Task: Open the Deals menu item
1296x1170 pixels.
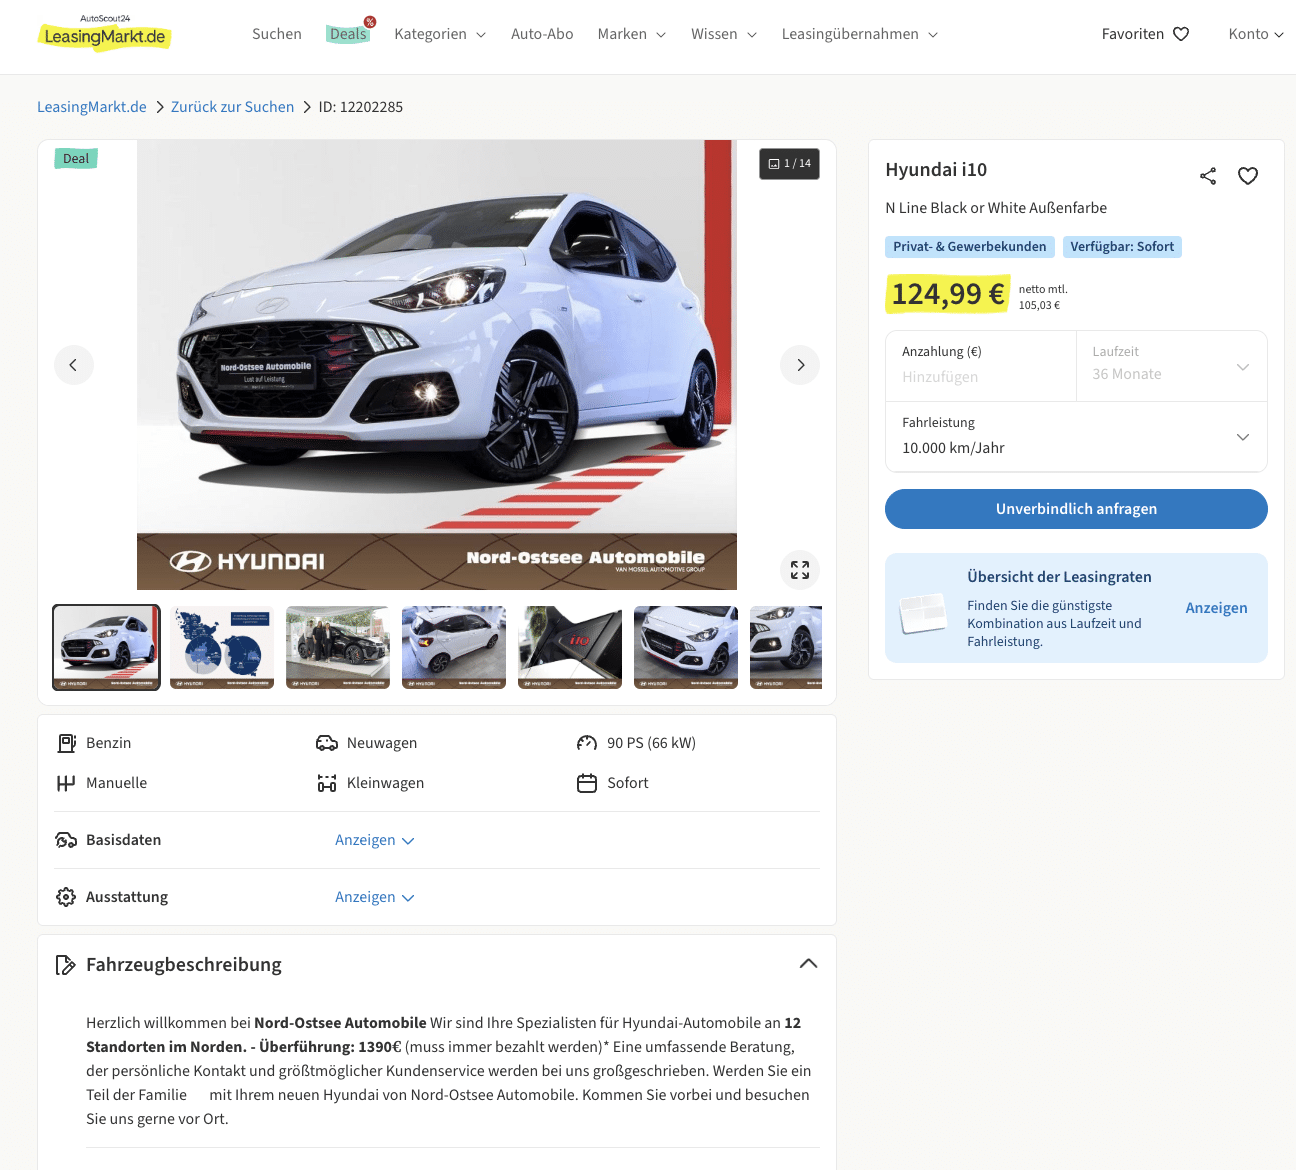Action: click(348, 34)
